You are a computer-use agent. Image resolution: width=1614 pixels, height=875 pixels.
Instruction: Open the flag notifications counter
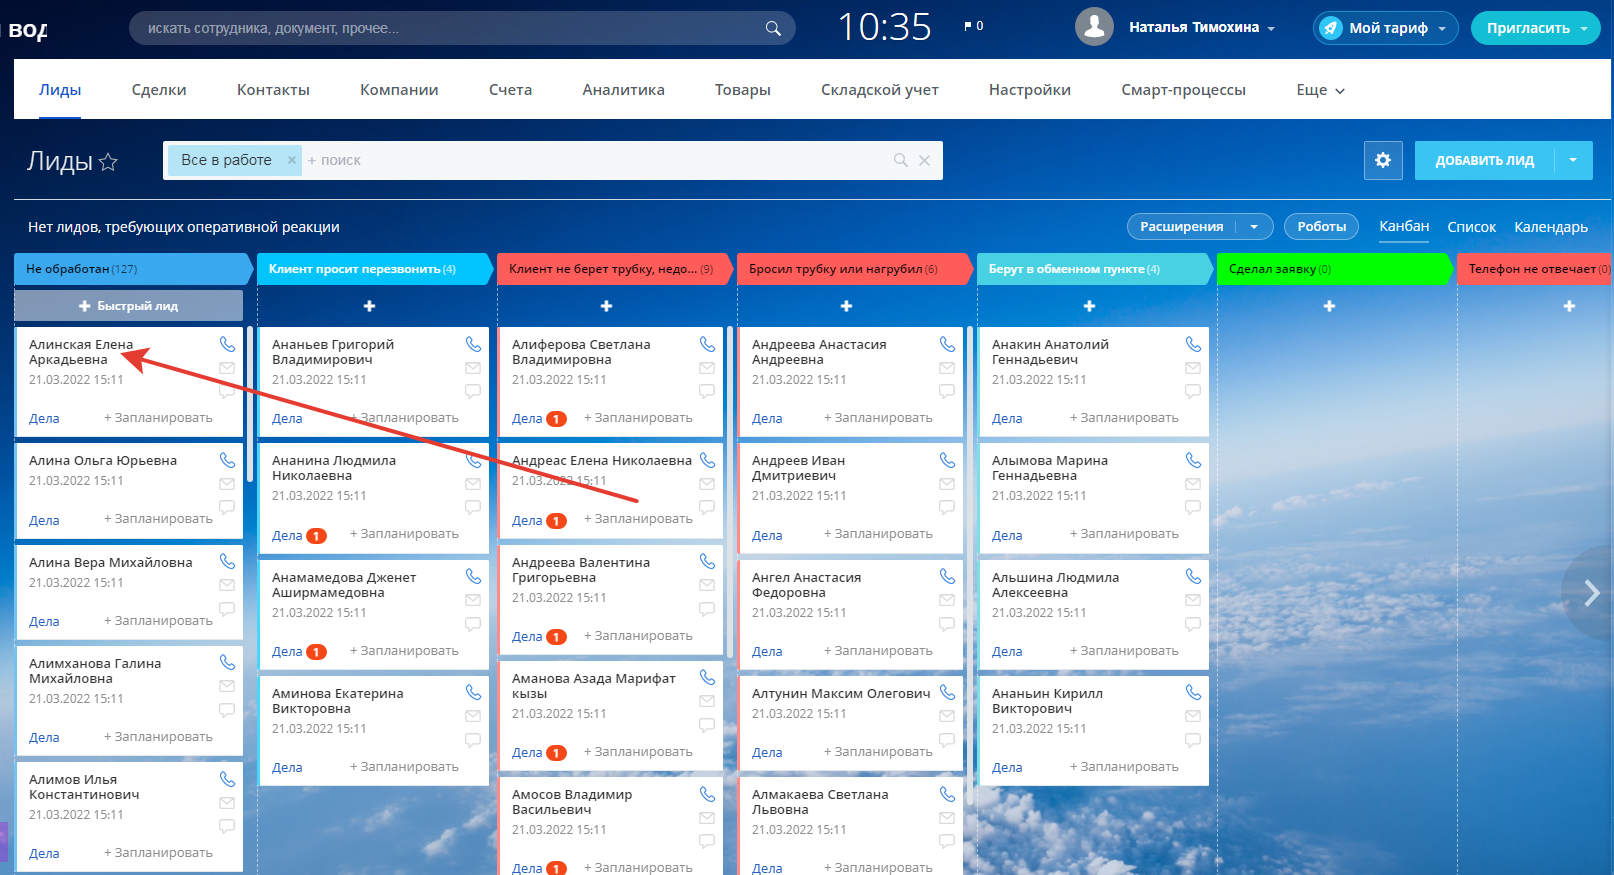(973, 26)
